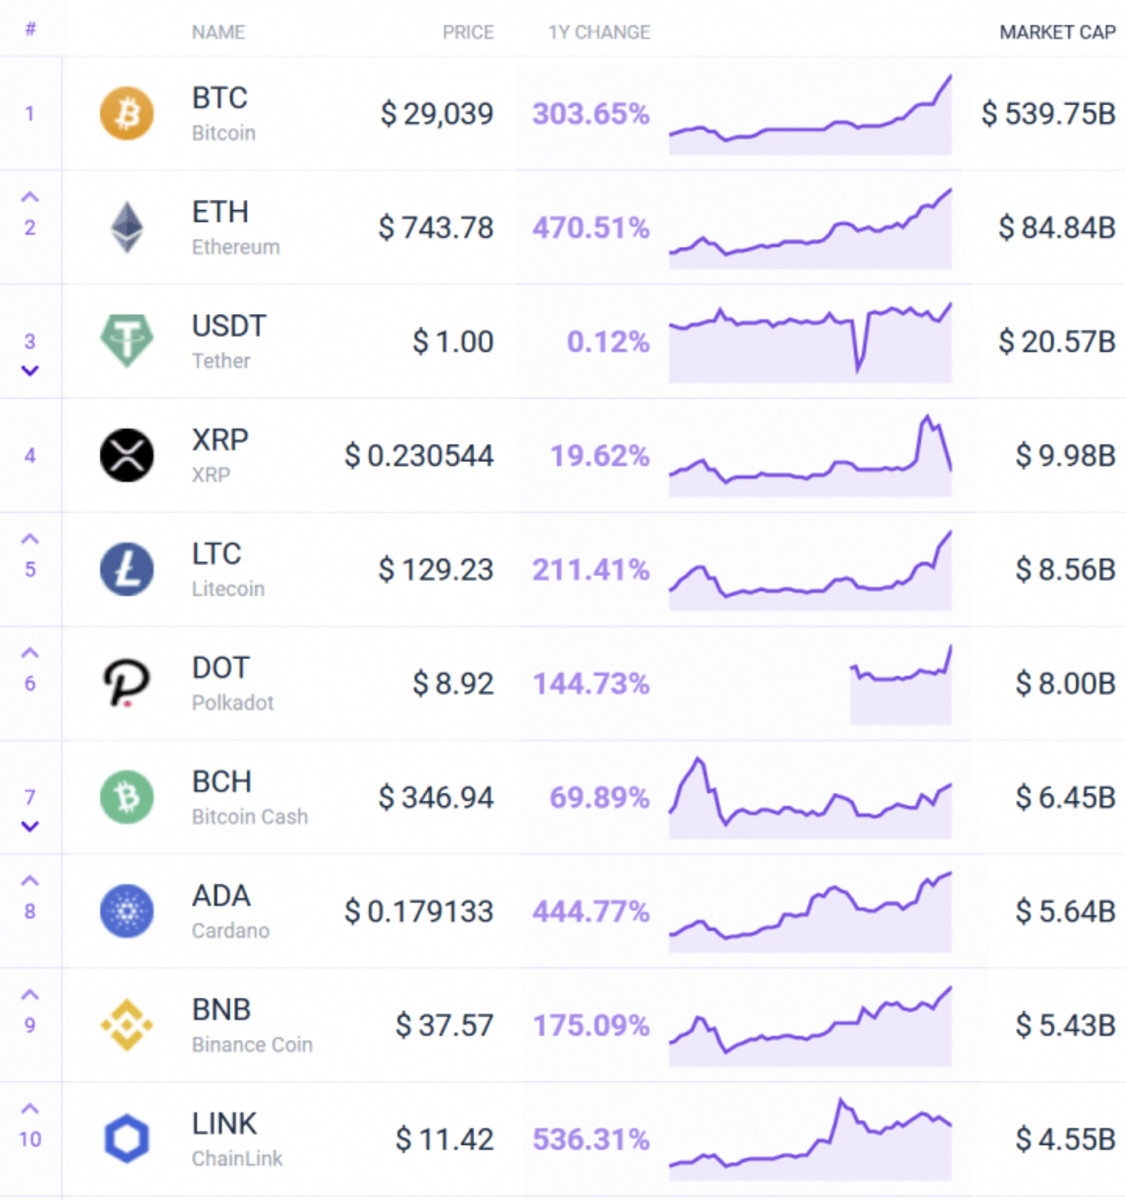Image resolution: width=1126 pixels, height=1200 pixels.
Task: Select the Litecoin circle icon
Action: coord(126,569)
